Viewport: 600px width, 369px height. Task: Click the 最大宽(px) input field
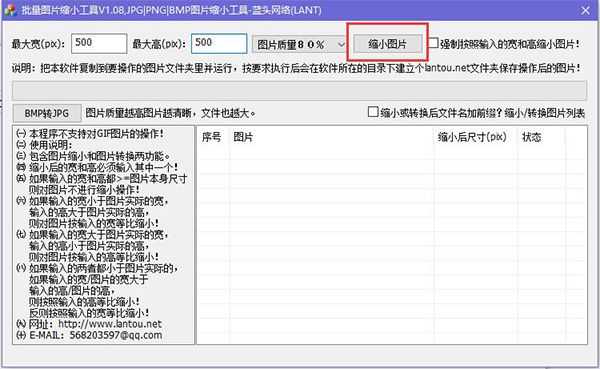coord(99,43)
